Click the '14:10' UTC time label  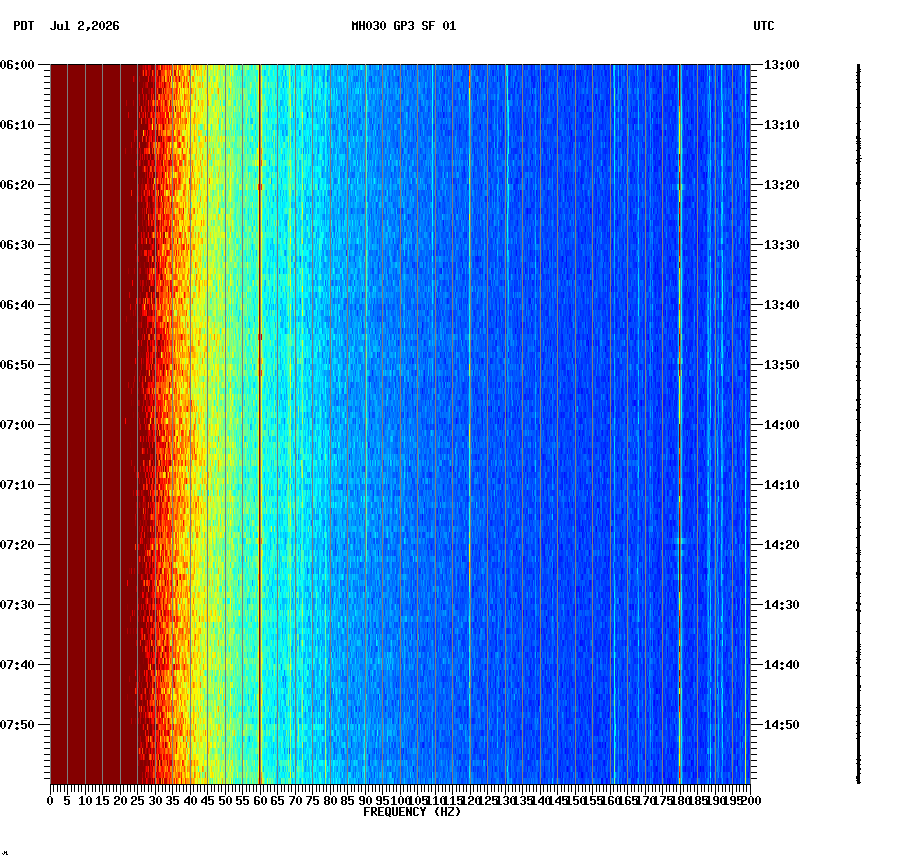coord(782,484)
